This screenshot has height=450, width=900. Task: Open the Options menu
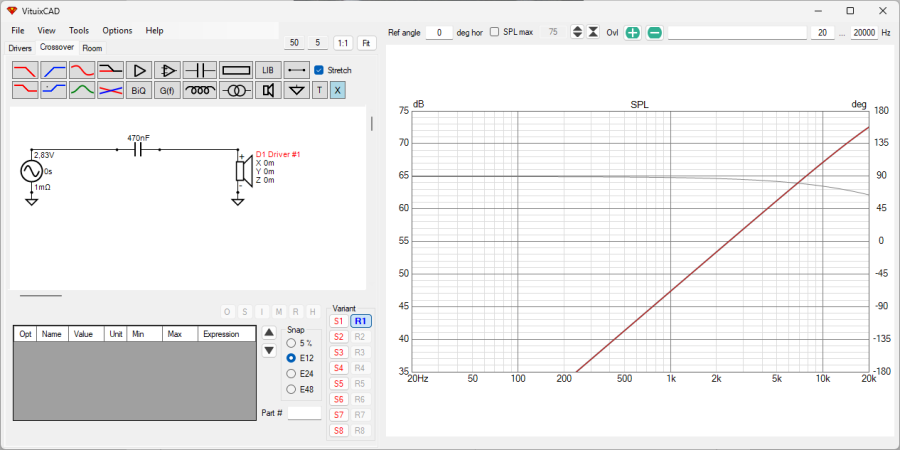tap(117, 30)
